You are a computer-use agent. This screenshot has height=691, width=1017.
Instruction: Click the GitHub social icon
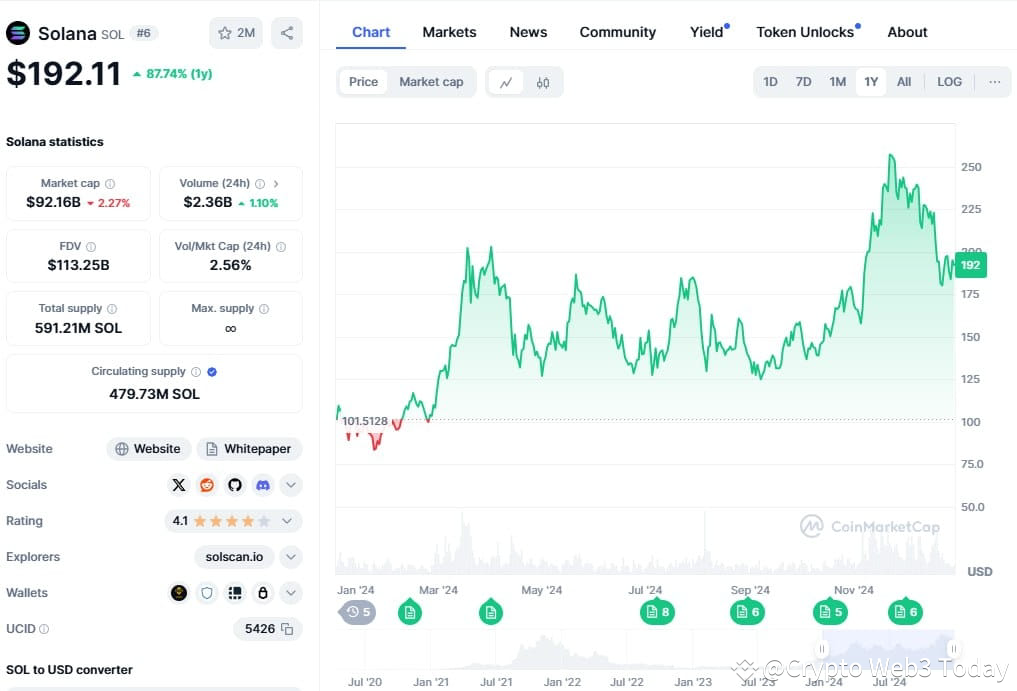click(x=234, y=485)
